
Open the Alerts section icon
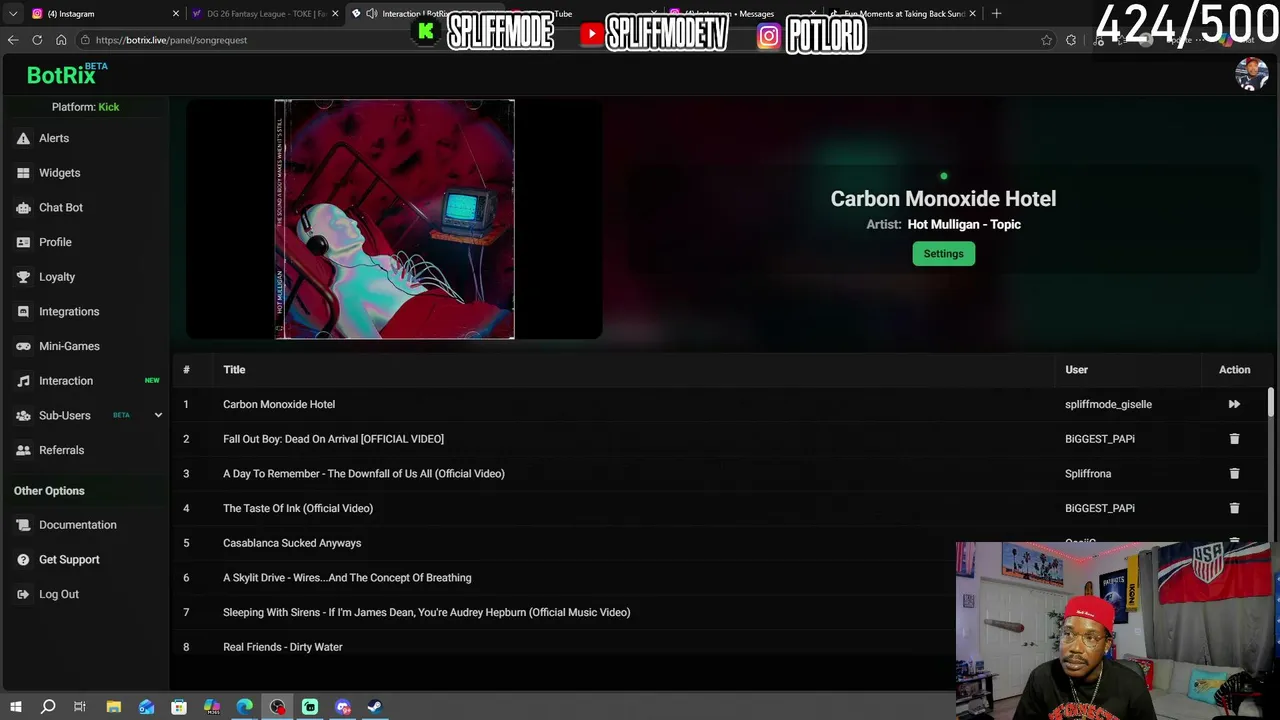(x=23, y=138)
